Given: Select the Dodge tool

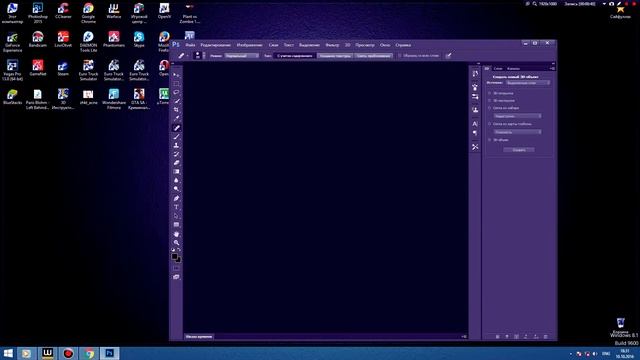Looking at the screenshot, I should click(176, 189).
